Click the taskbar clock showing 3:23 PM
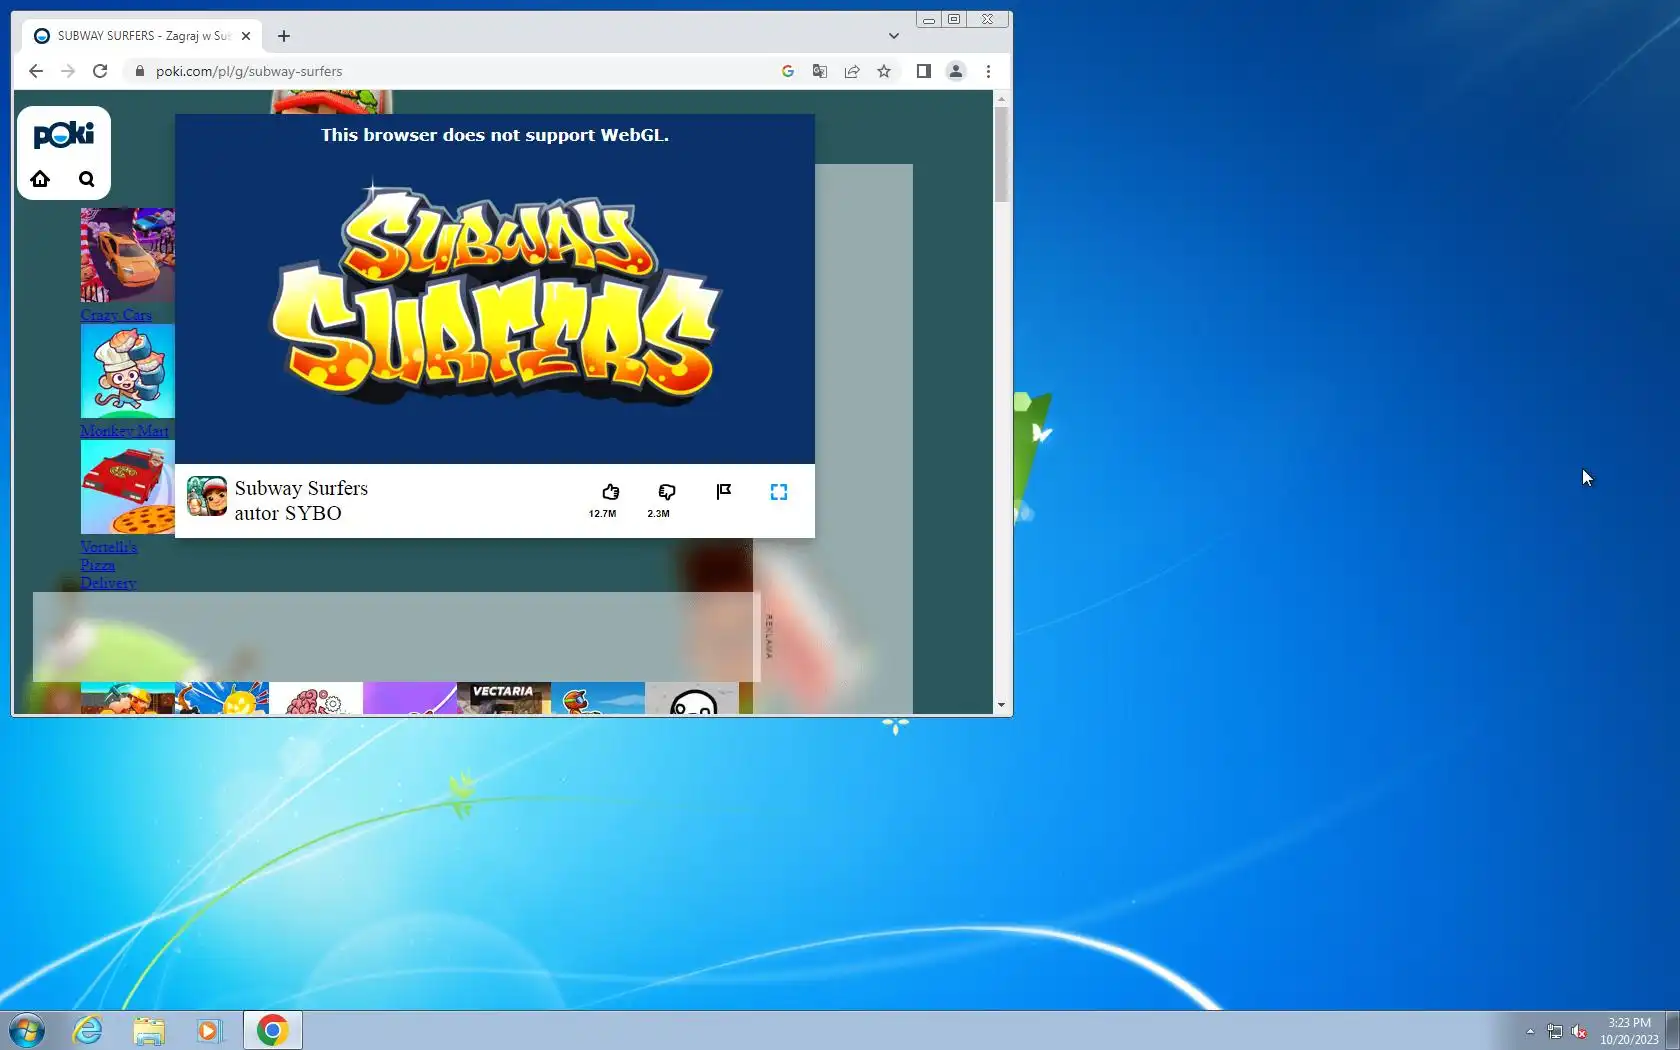Screen dimensions: 1680x1050 point(1629,1031)
